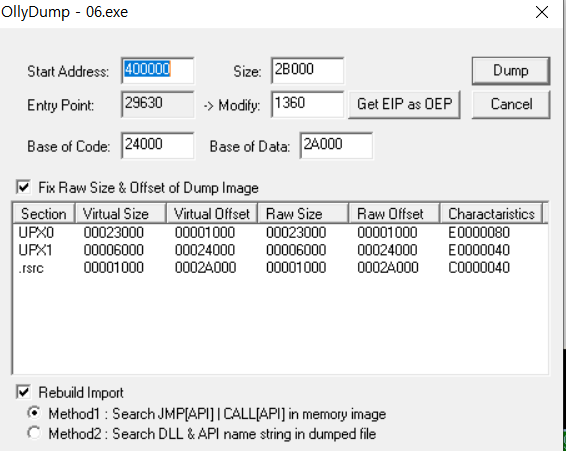Click .rsrc virtual offset 0002A000
Viewport: 566px width, 451px height.
point(205,268)
